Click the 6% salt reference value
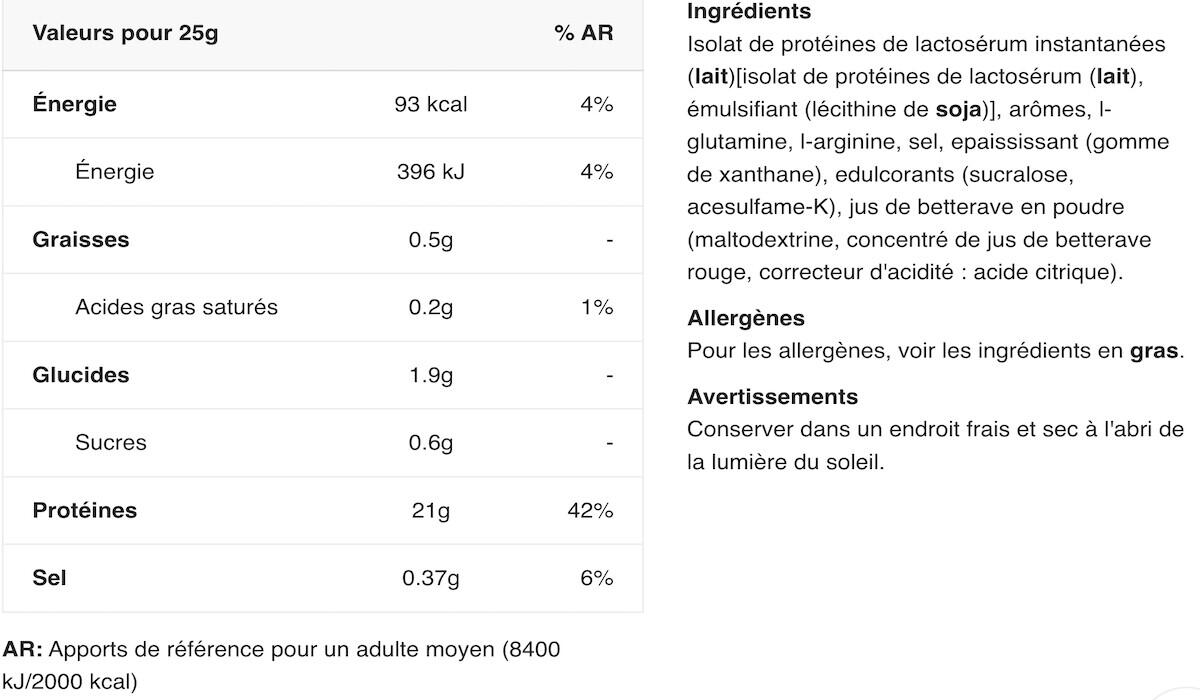This screenshot has height=700, width=1200. [596, 578]
